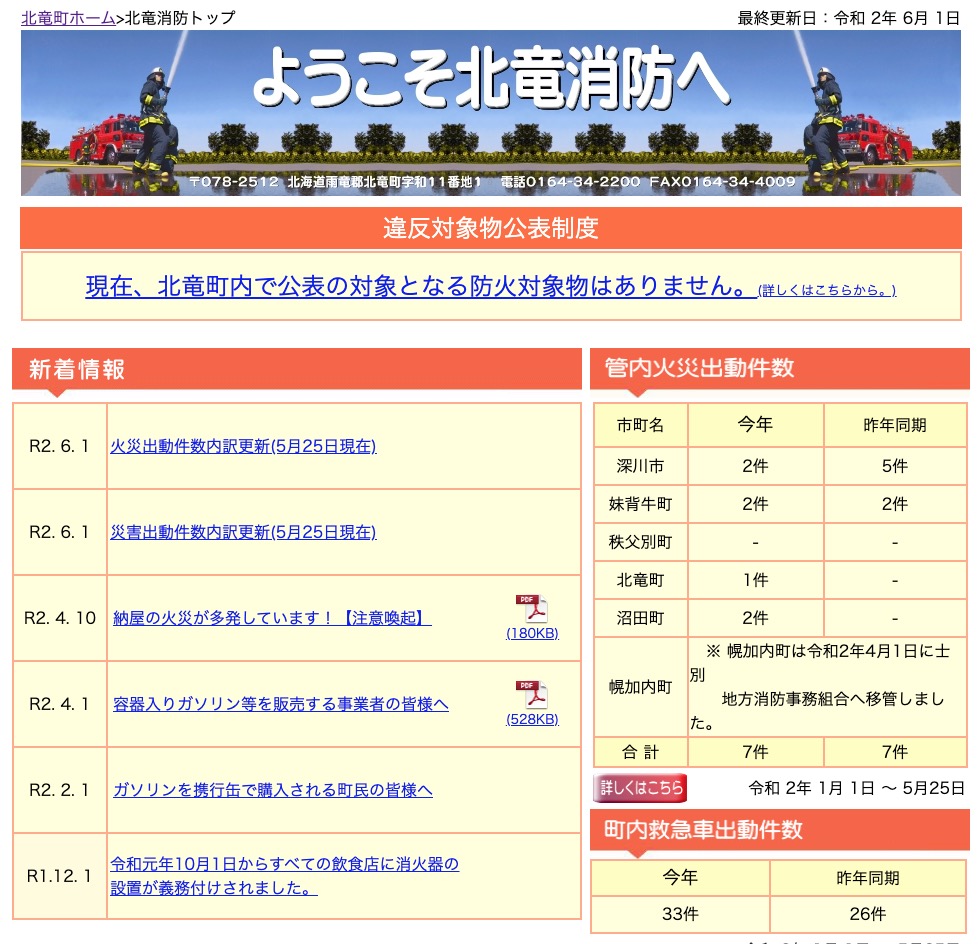Open 容器入りガソリン等を販売する事業者 link
This screenshot has width=978, height=944.
click(x=281, y=704)
